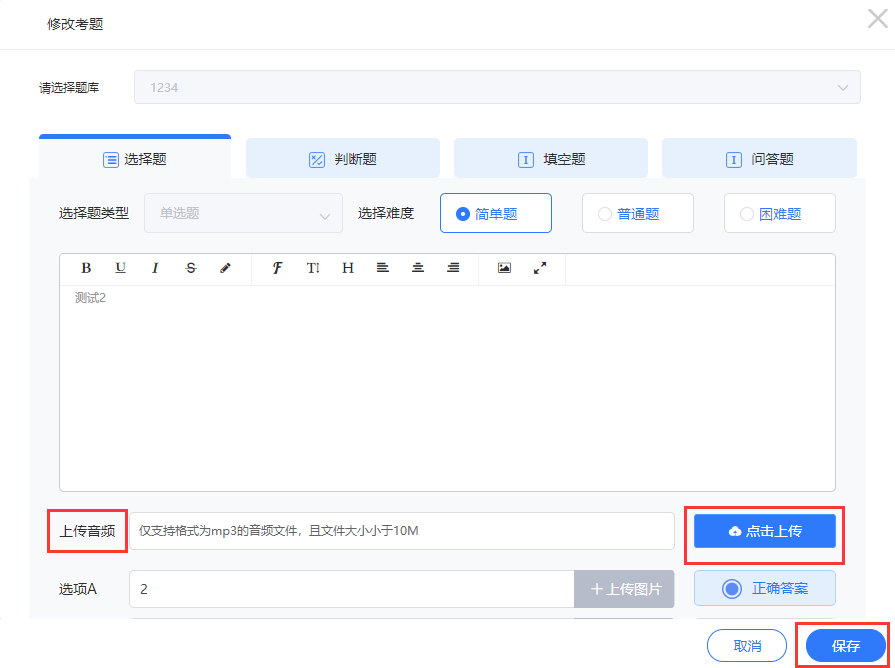Viewport: 895px width, 668px height.
Task: Center align the question text
Action: point(418,268)
